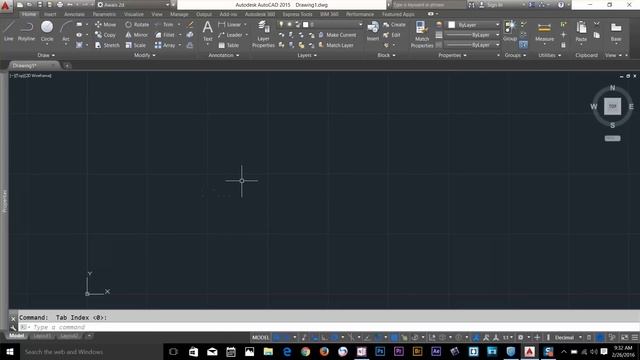Click Make Current layer button
This screenshot has height=360, width=640.
click(x=337, y=35)
